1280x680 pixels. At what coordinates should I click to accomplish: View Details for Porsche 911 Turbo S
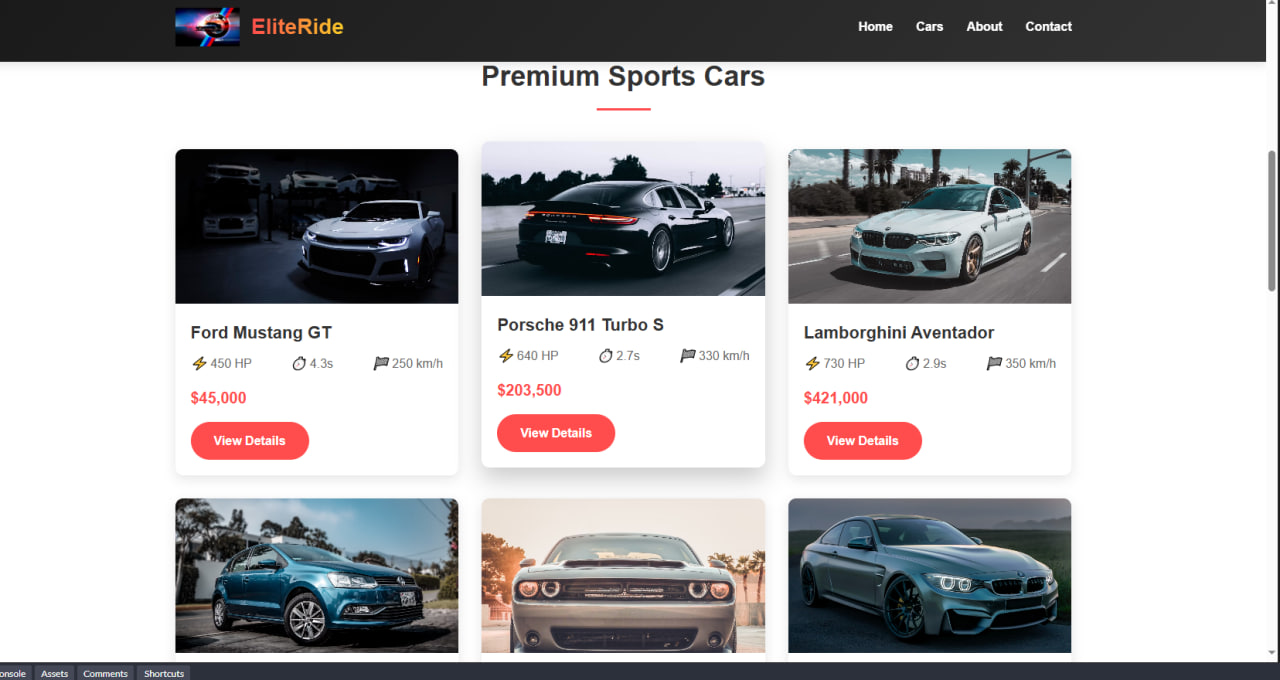pyautogui.click(x=556, y=433)
